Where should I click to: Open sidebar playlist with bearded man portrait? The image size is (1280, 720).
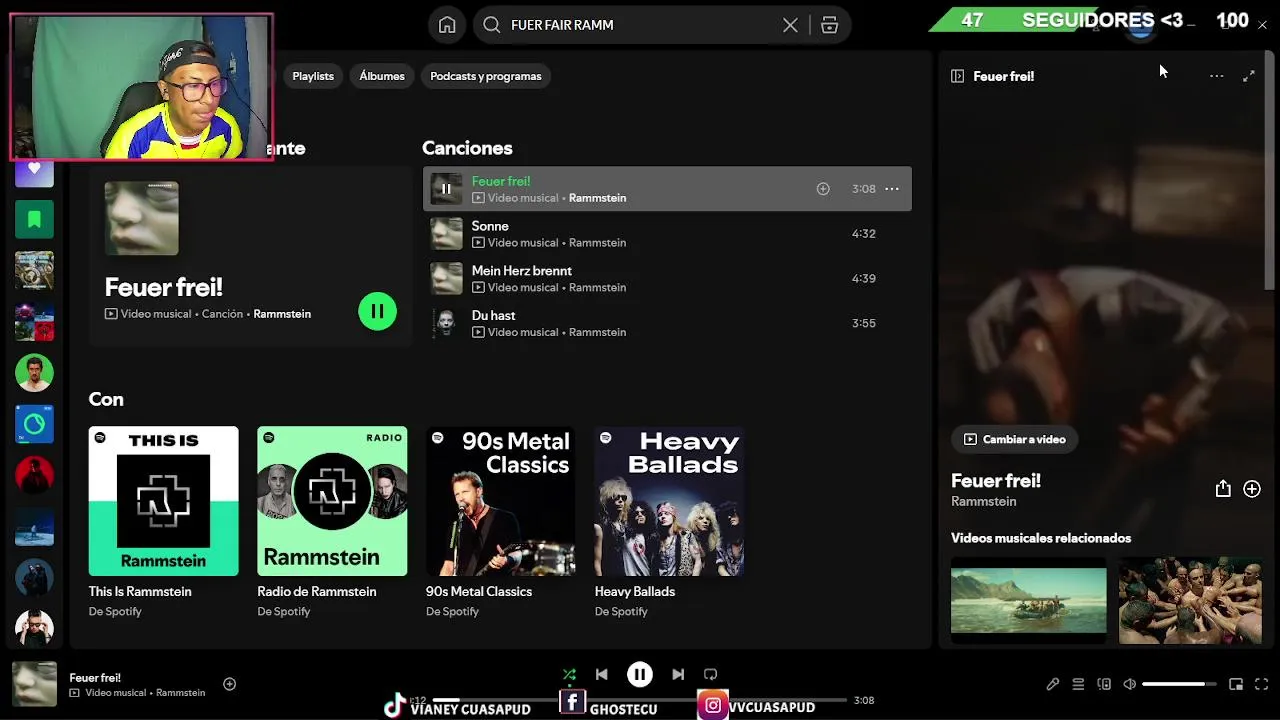(34, 373)
